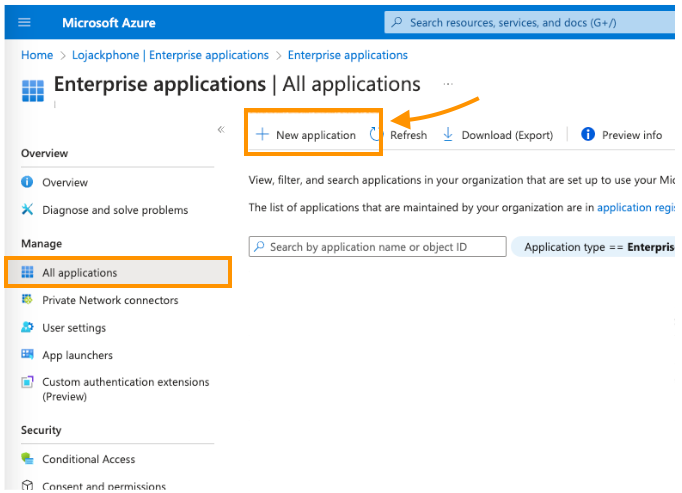Click the Diagnose and solve problems wrench icon

[x=27, y=209]
